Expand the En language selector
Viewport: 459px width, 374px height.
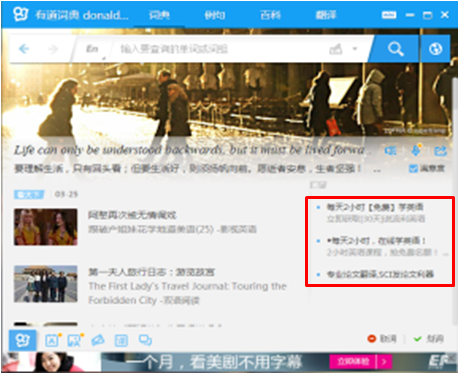pos(93,49)
